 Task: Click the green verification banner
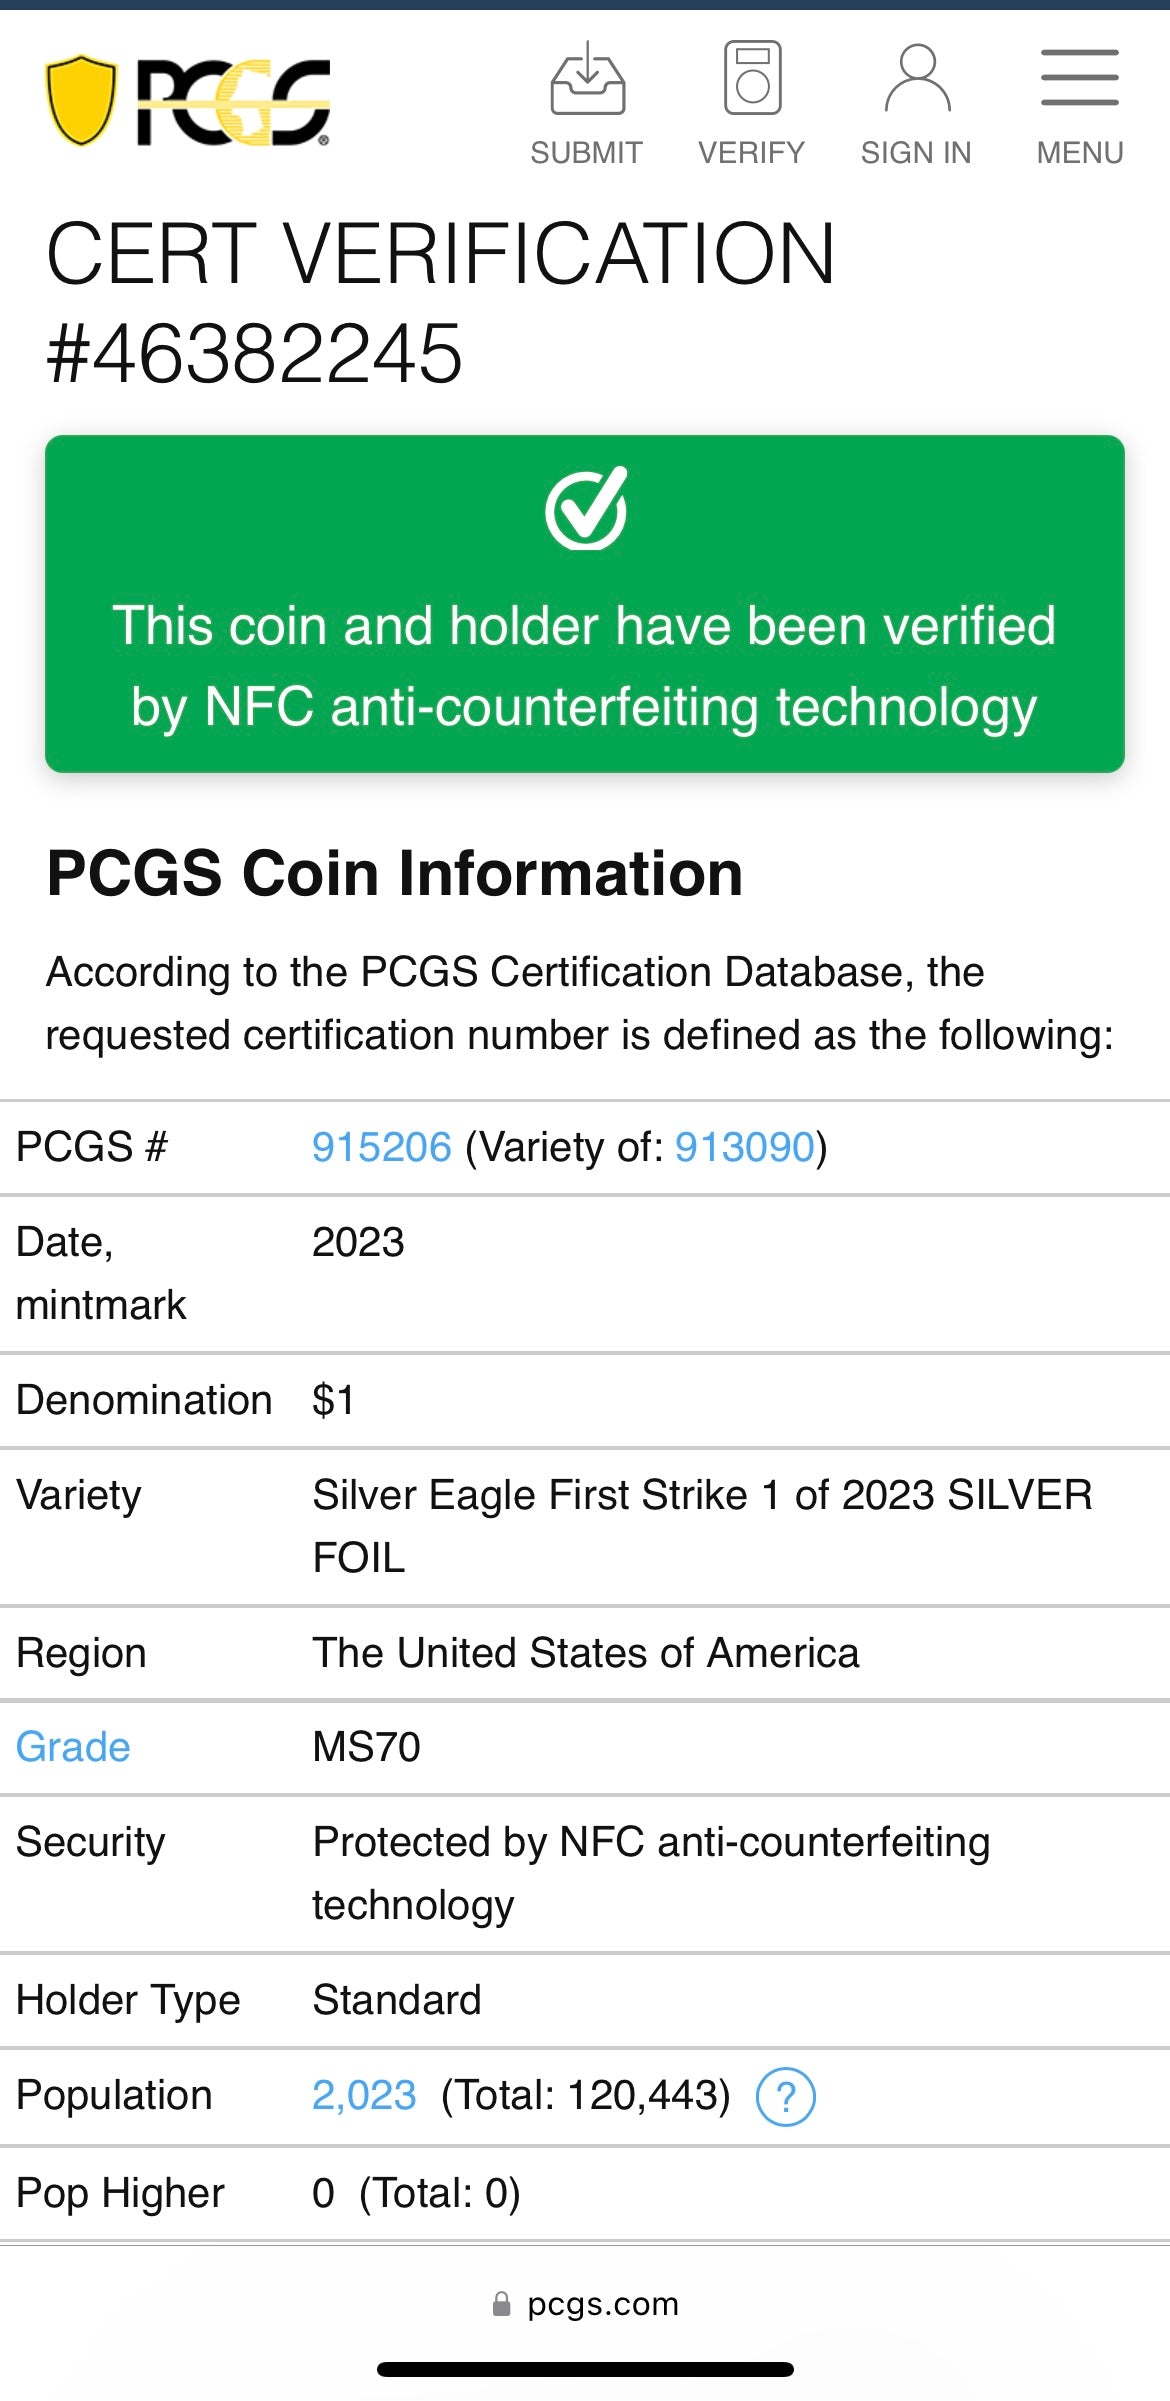click(584, 665)
